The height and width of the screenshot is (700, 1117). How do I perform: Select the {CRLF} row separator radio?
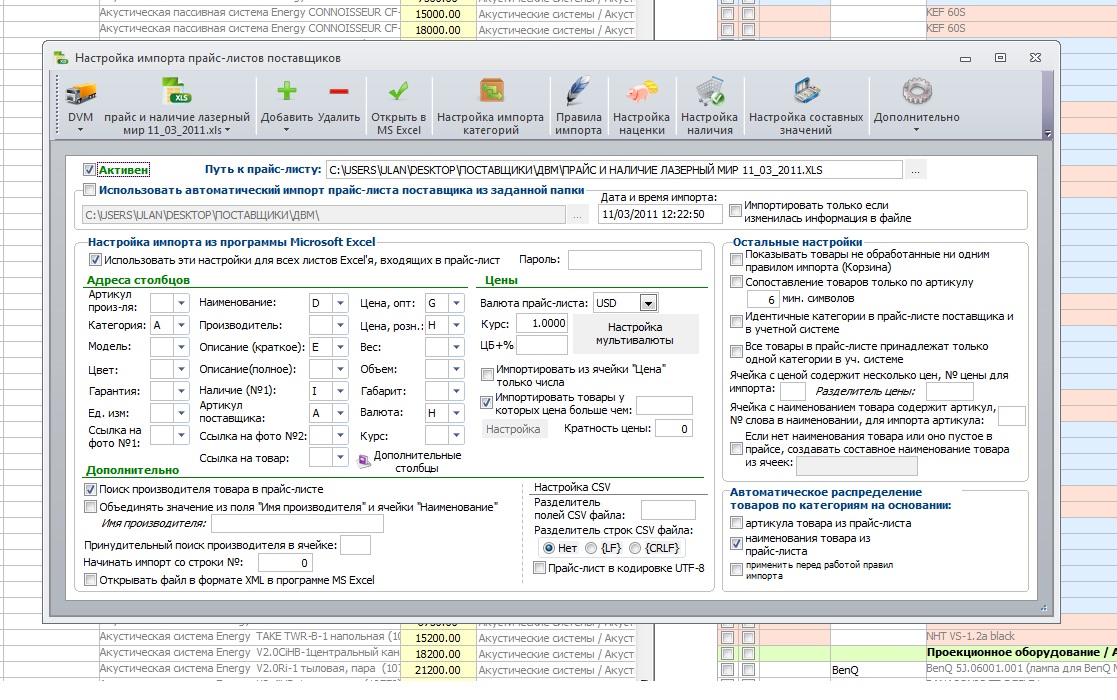[635, 548]
